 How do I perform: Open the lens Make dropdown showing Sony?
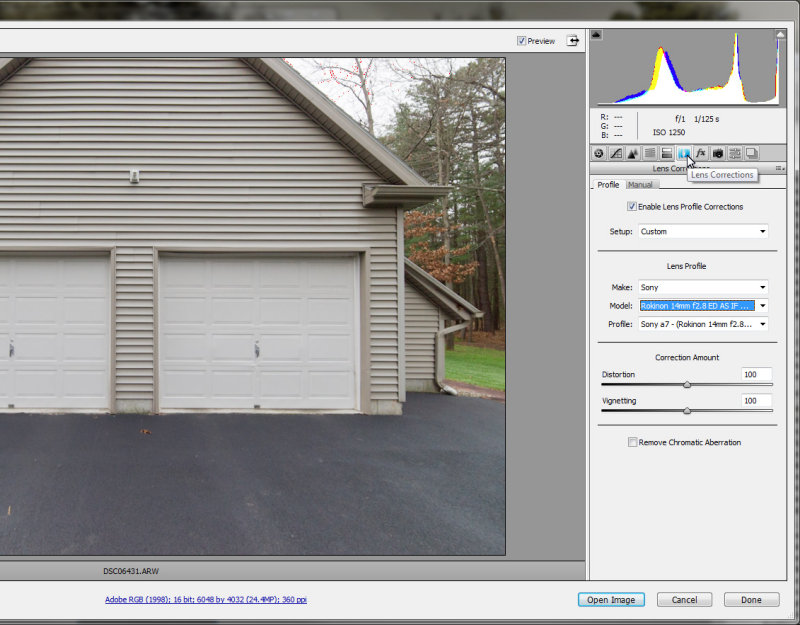[x=703, y=287]
